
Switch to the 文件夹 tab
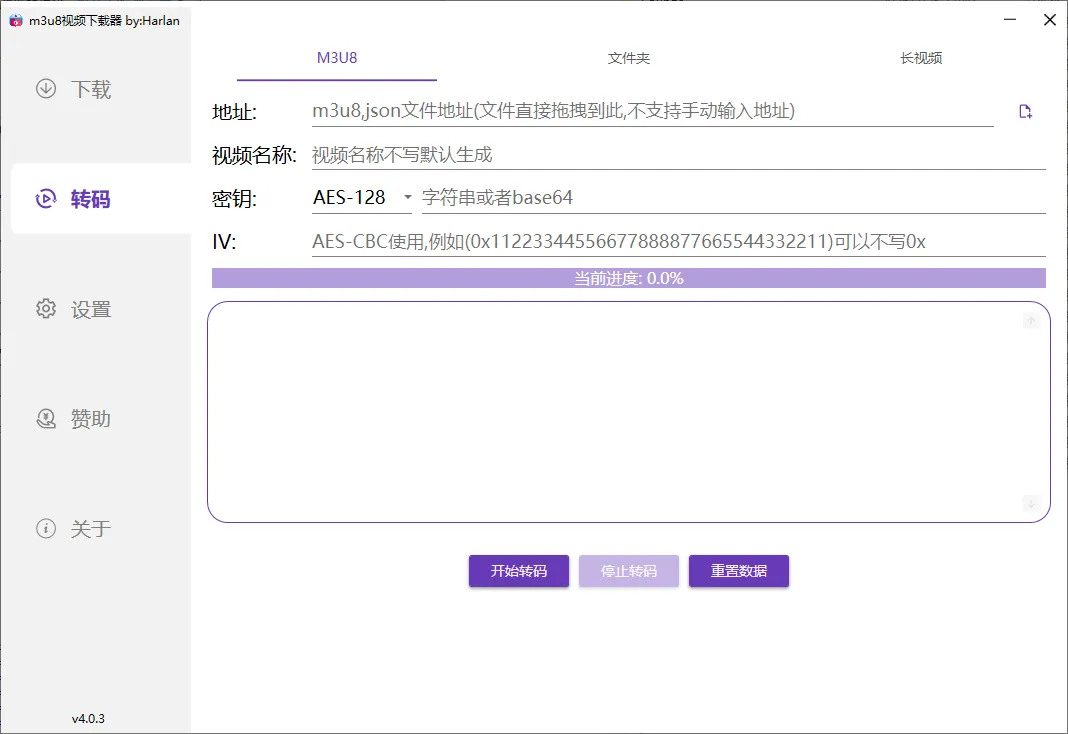(x=628, y=58)
